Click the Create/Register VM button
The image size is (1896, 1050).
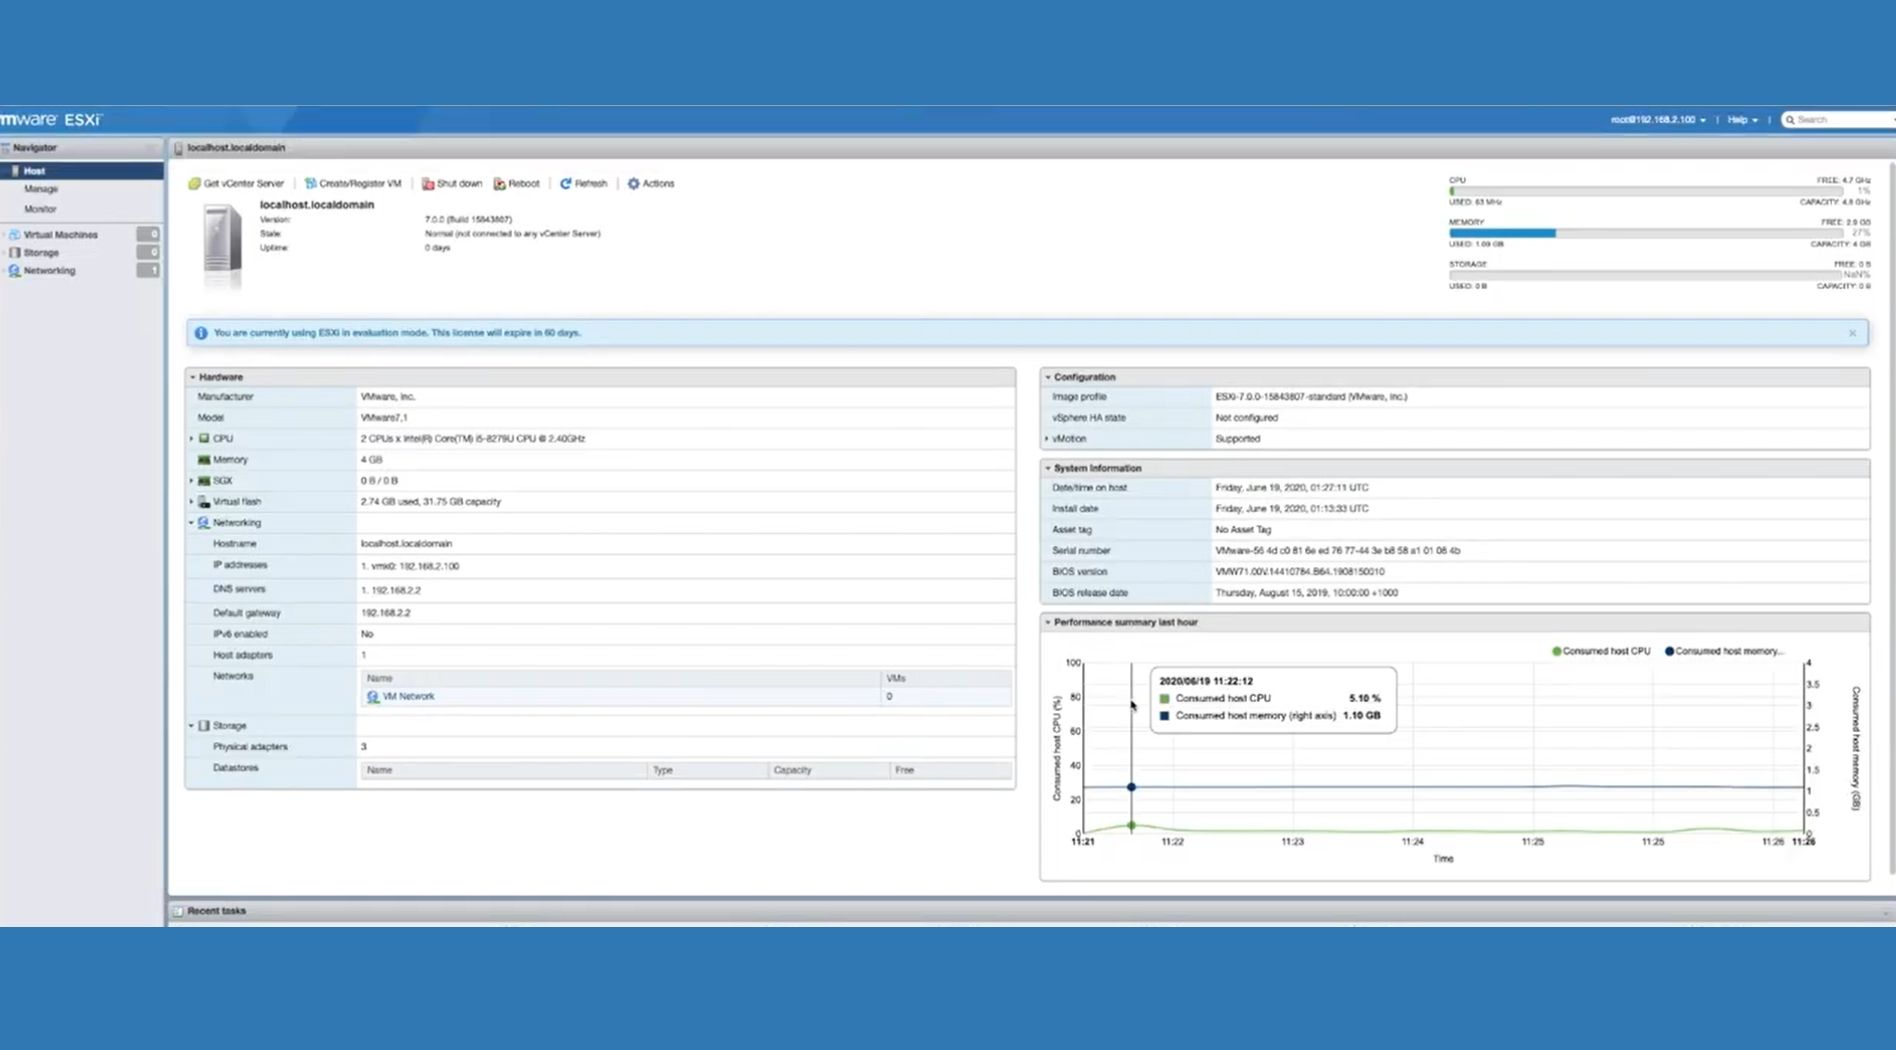(x=352, y=184)
